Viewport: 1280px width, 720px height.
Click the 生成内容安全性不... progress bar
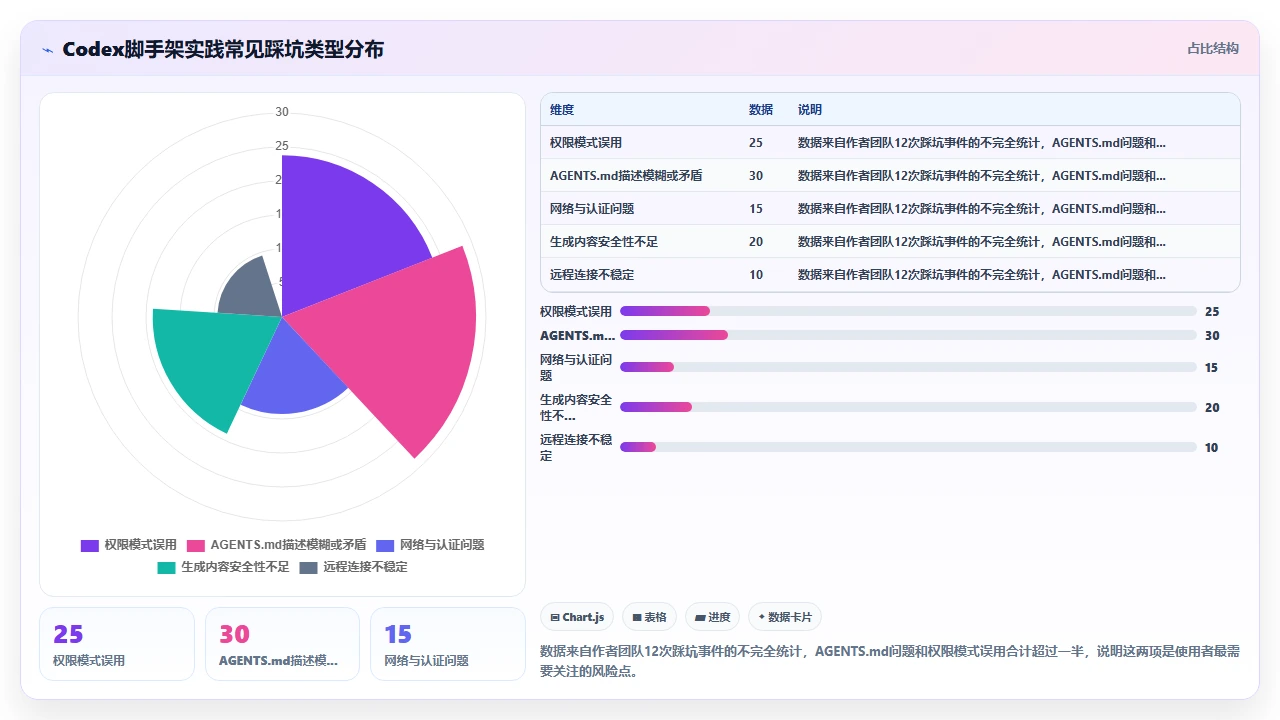click(x=908, y=407)
